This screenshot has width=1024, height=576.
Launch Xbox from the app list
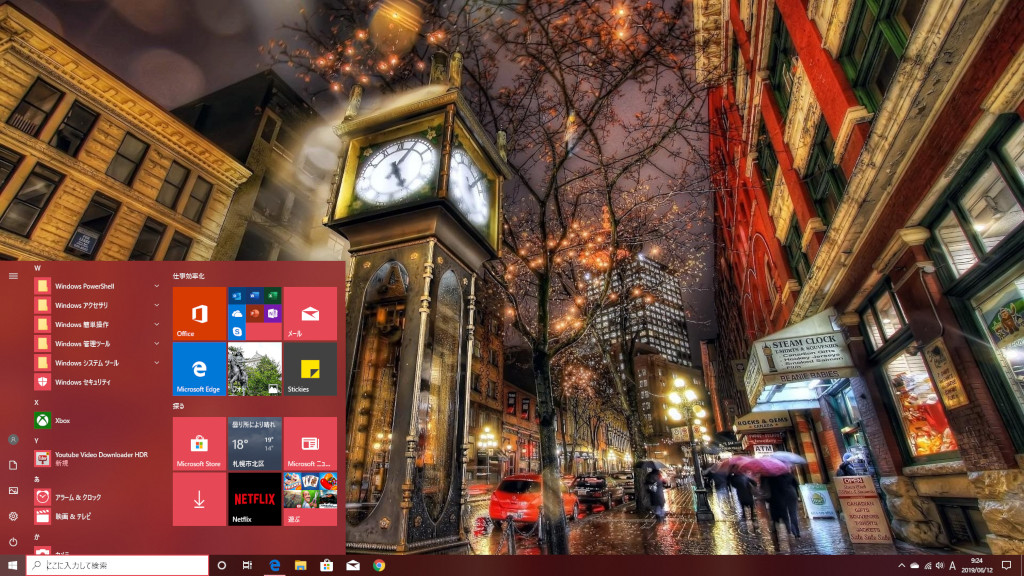coord(98,421)
